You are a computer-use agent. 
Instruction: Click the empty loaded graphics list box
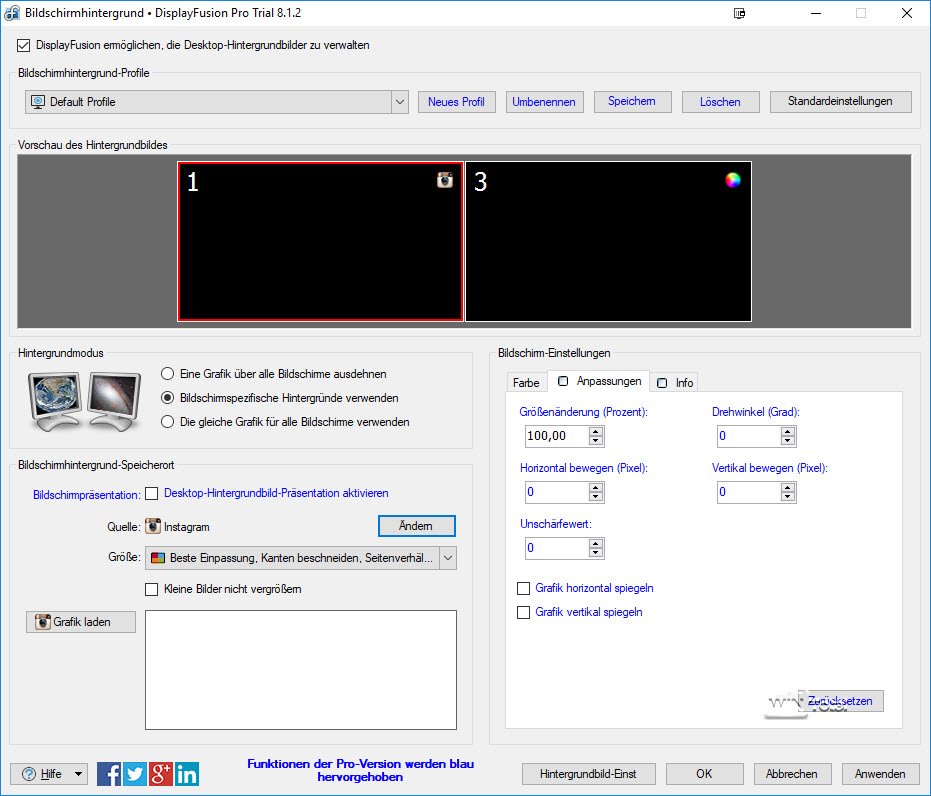[301, 670]
